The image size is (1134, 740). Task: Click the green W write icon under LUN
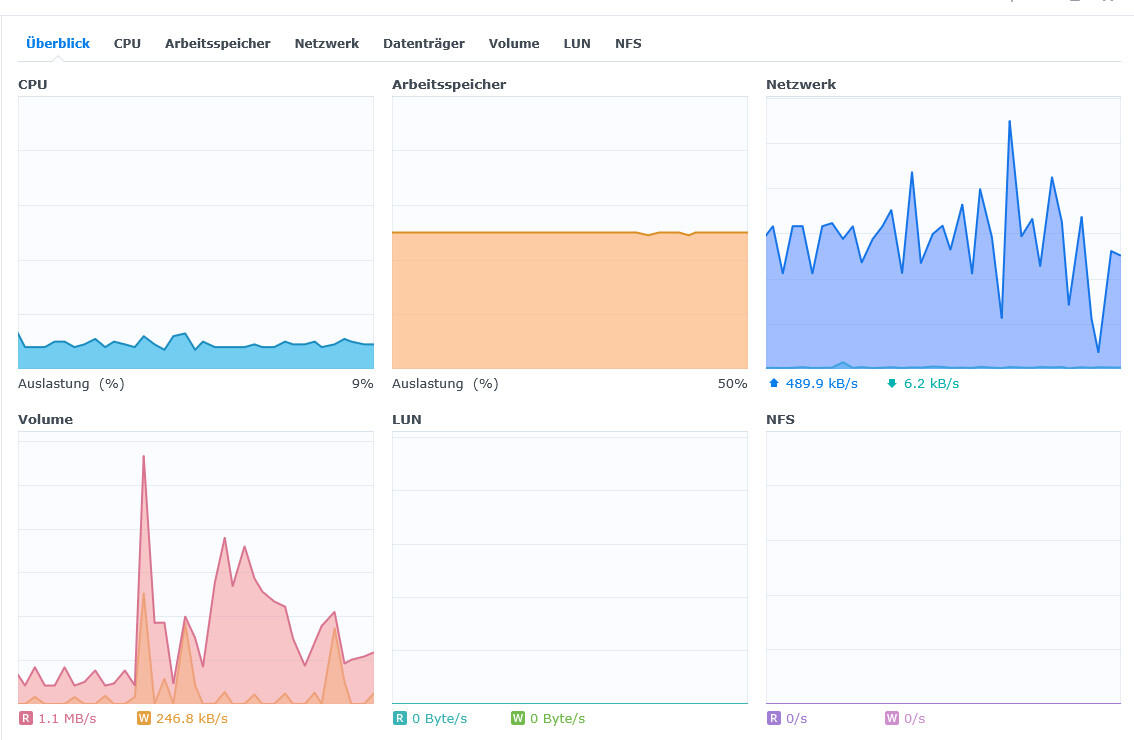coord(518,718)
